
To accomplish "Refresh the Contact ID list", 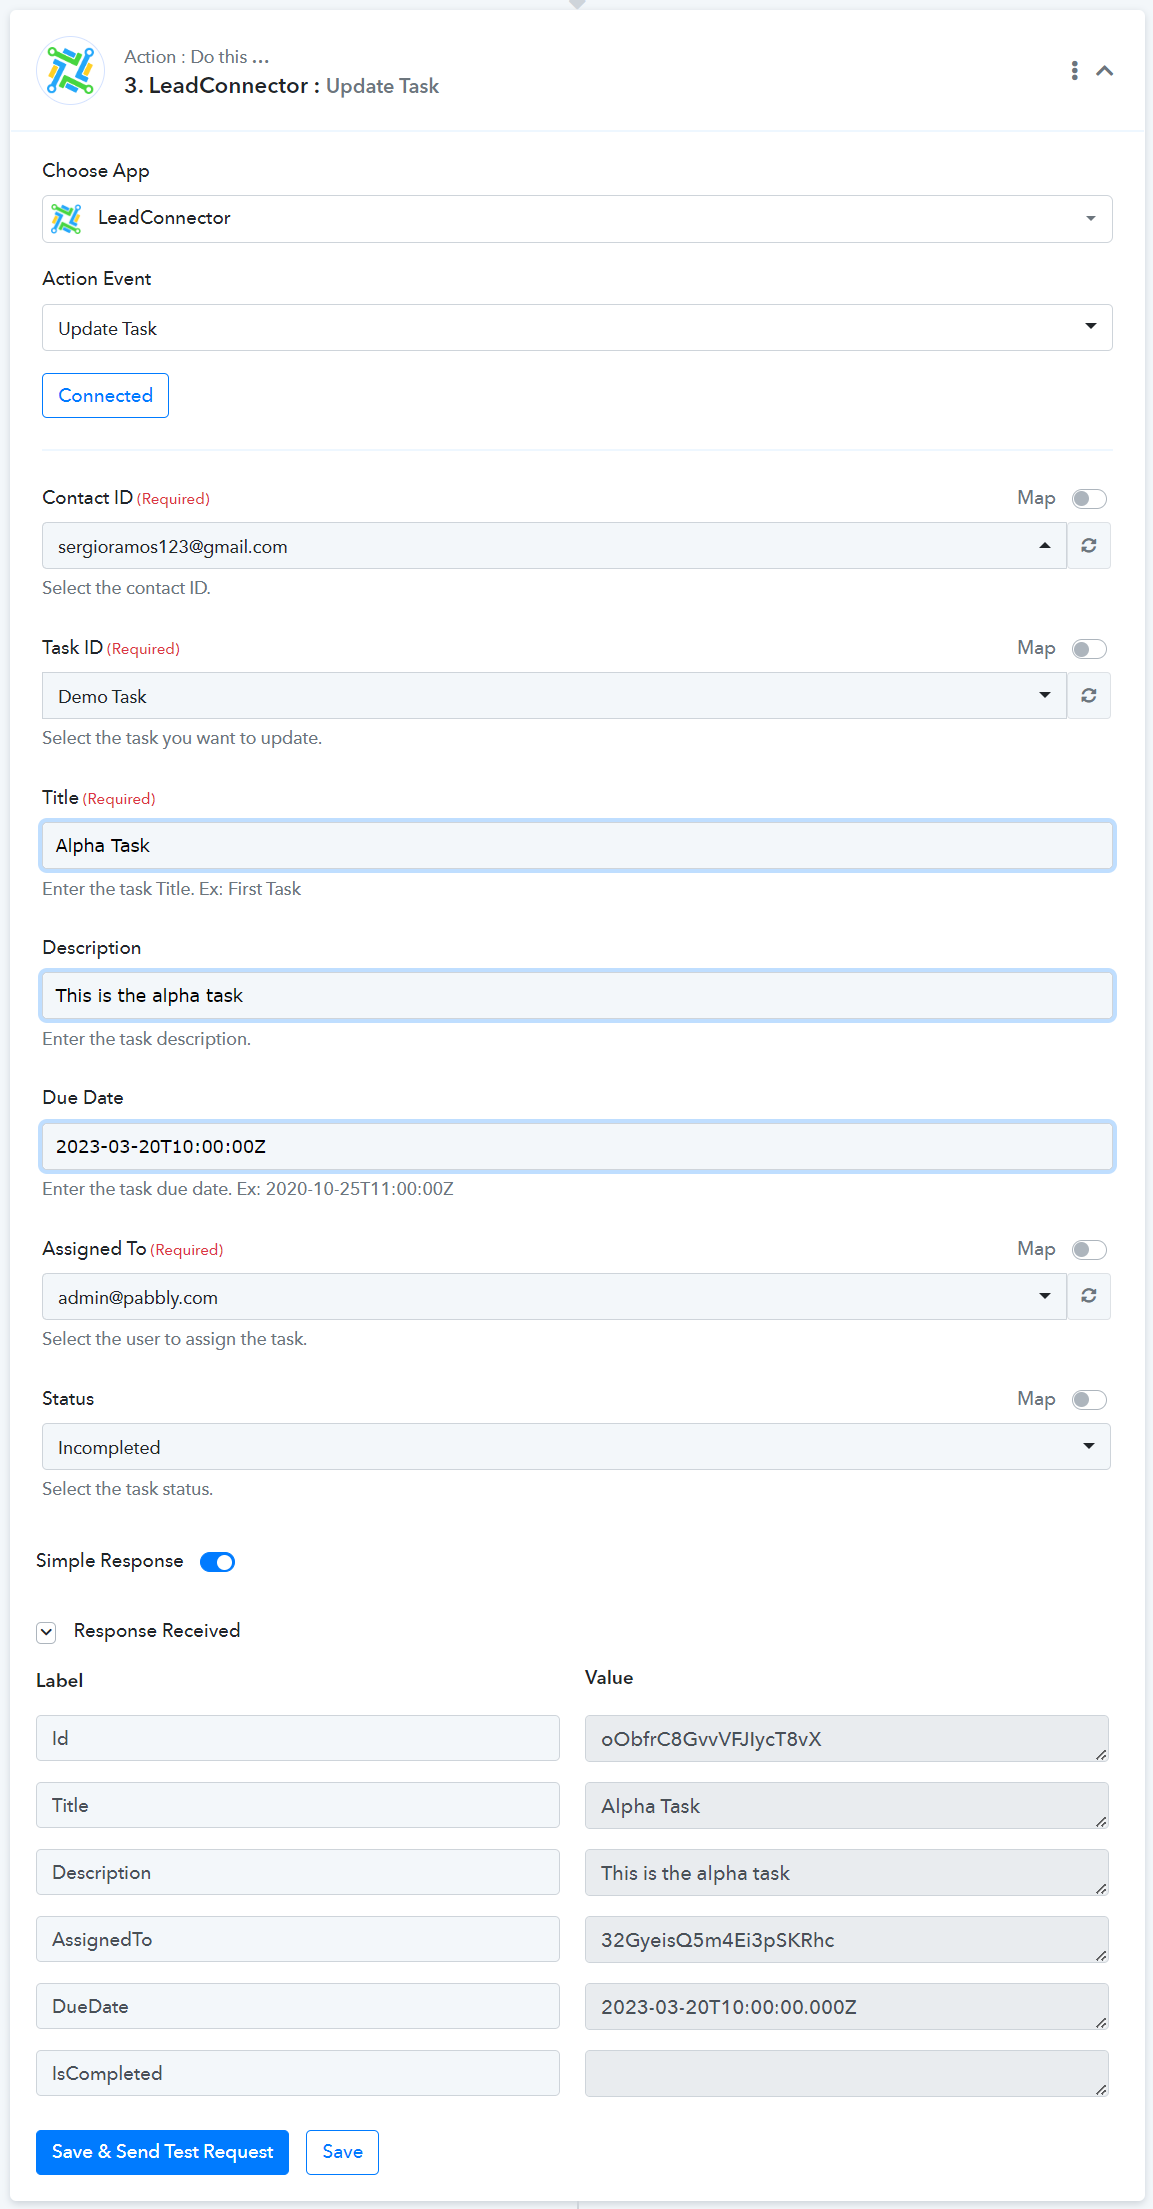I will point(1089,546).
